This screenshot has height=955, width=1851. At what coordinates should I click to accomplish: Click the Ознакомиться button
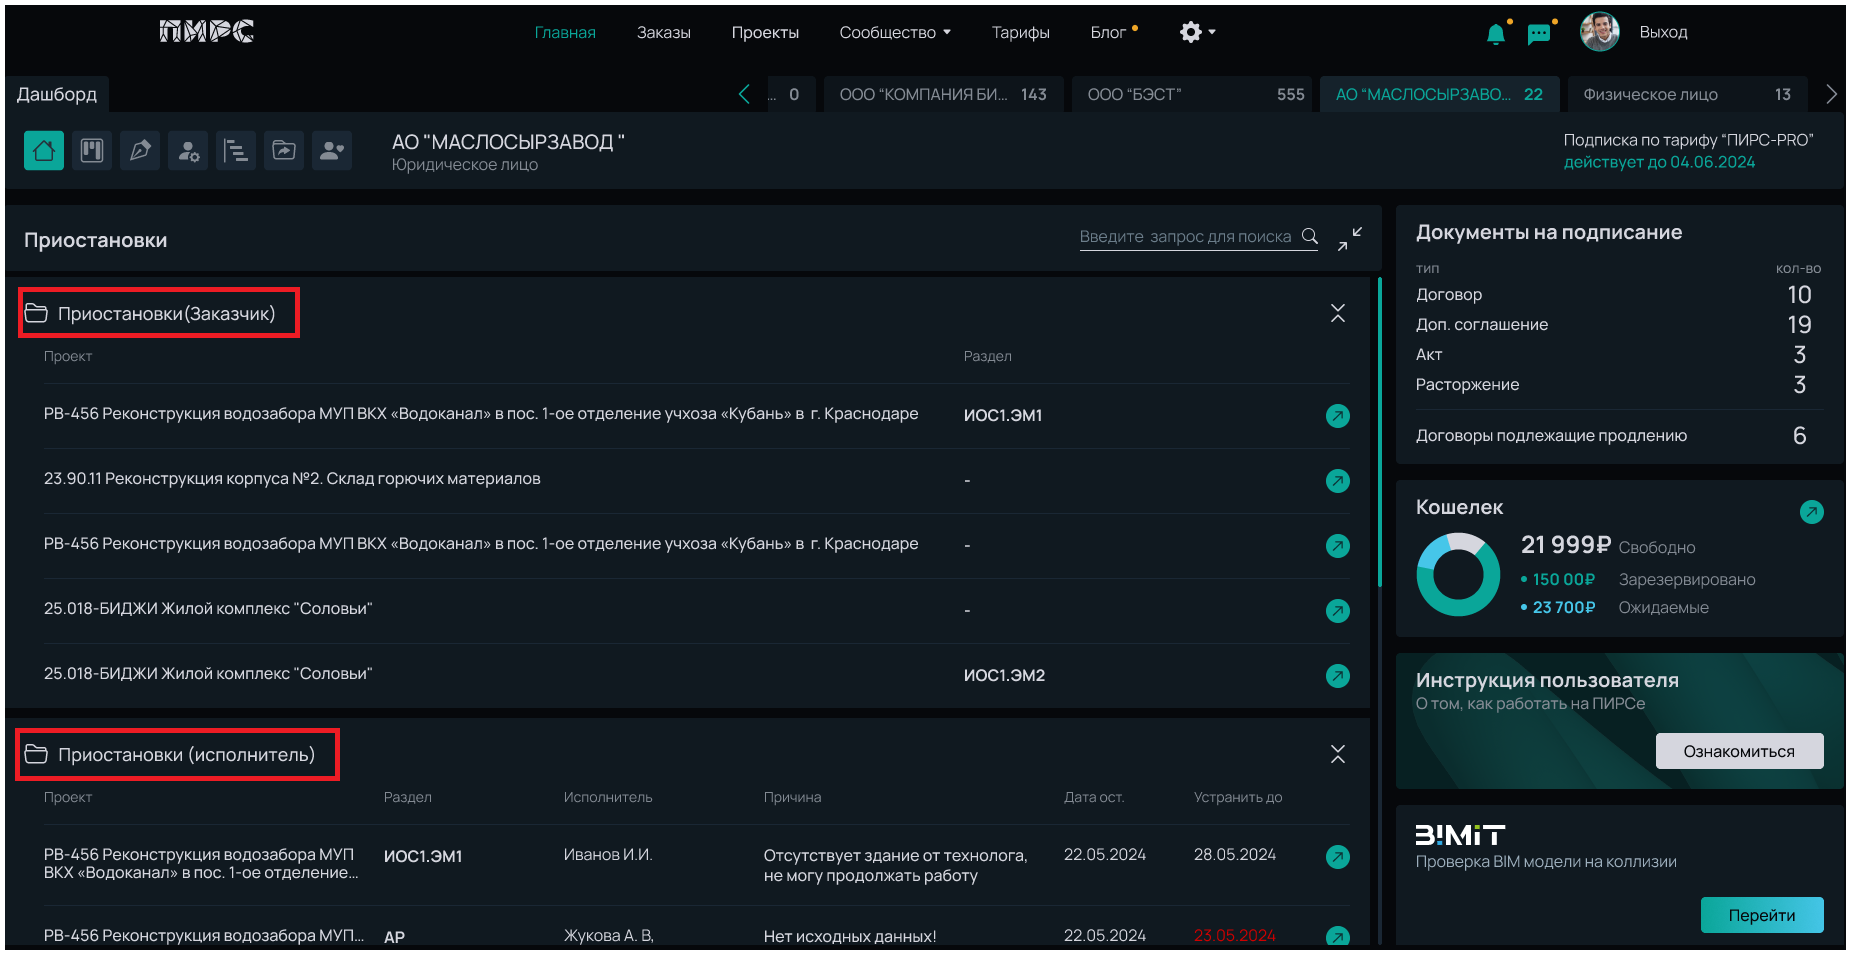click(1738, 751)
